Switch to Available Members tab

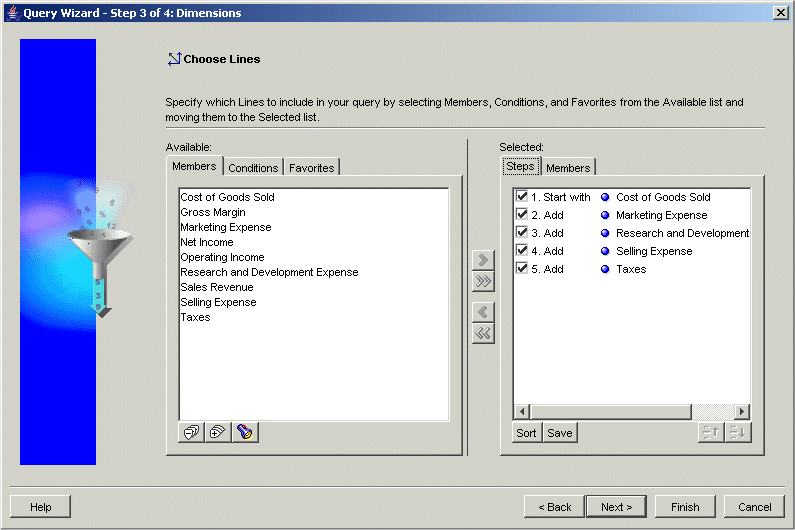[x=194, y=166]
